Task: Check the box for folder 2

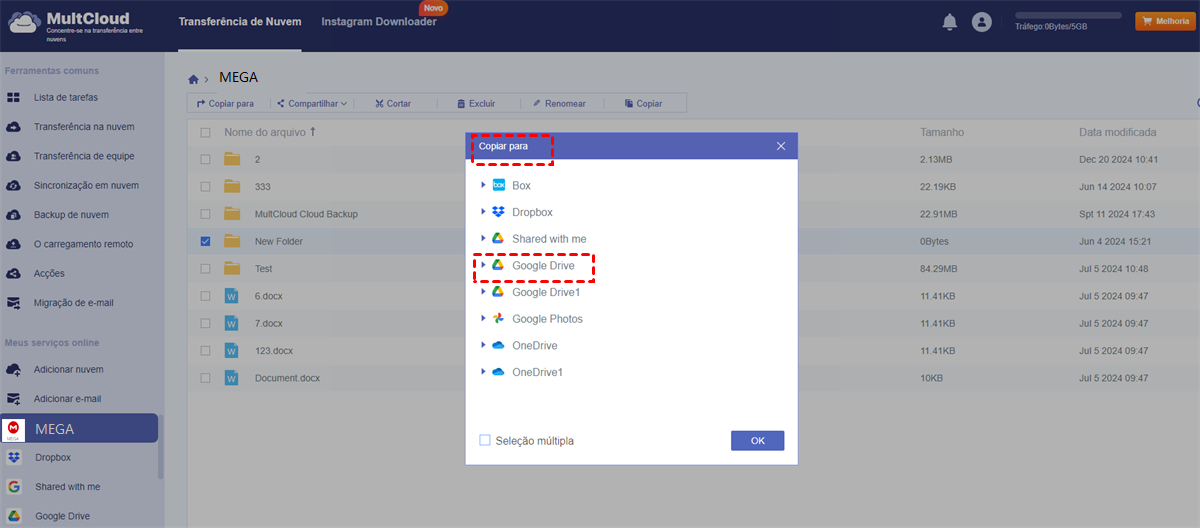Action: tap(205, 159)
